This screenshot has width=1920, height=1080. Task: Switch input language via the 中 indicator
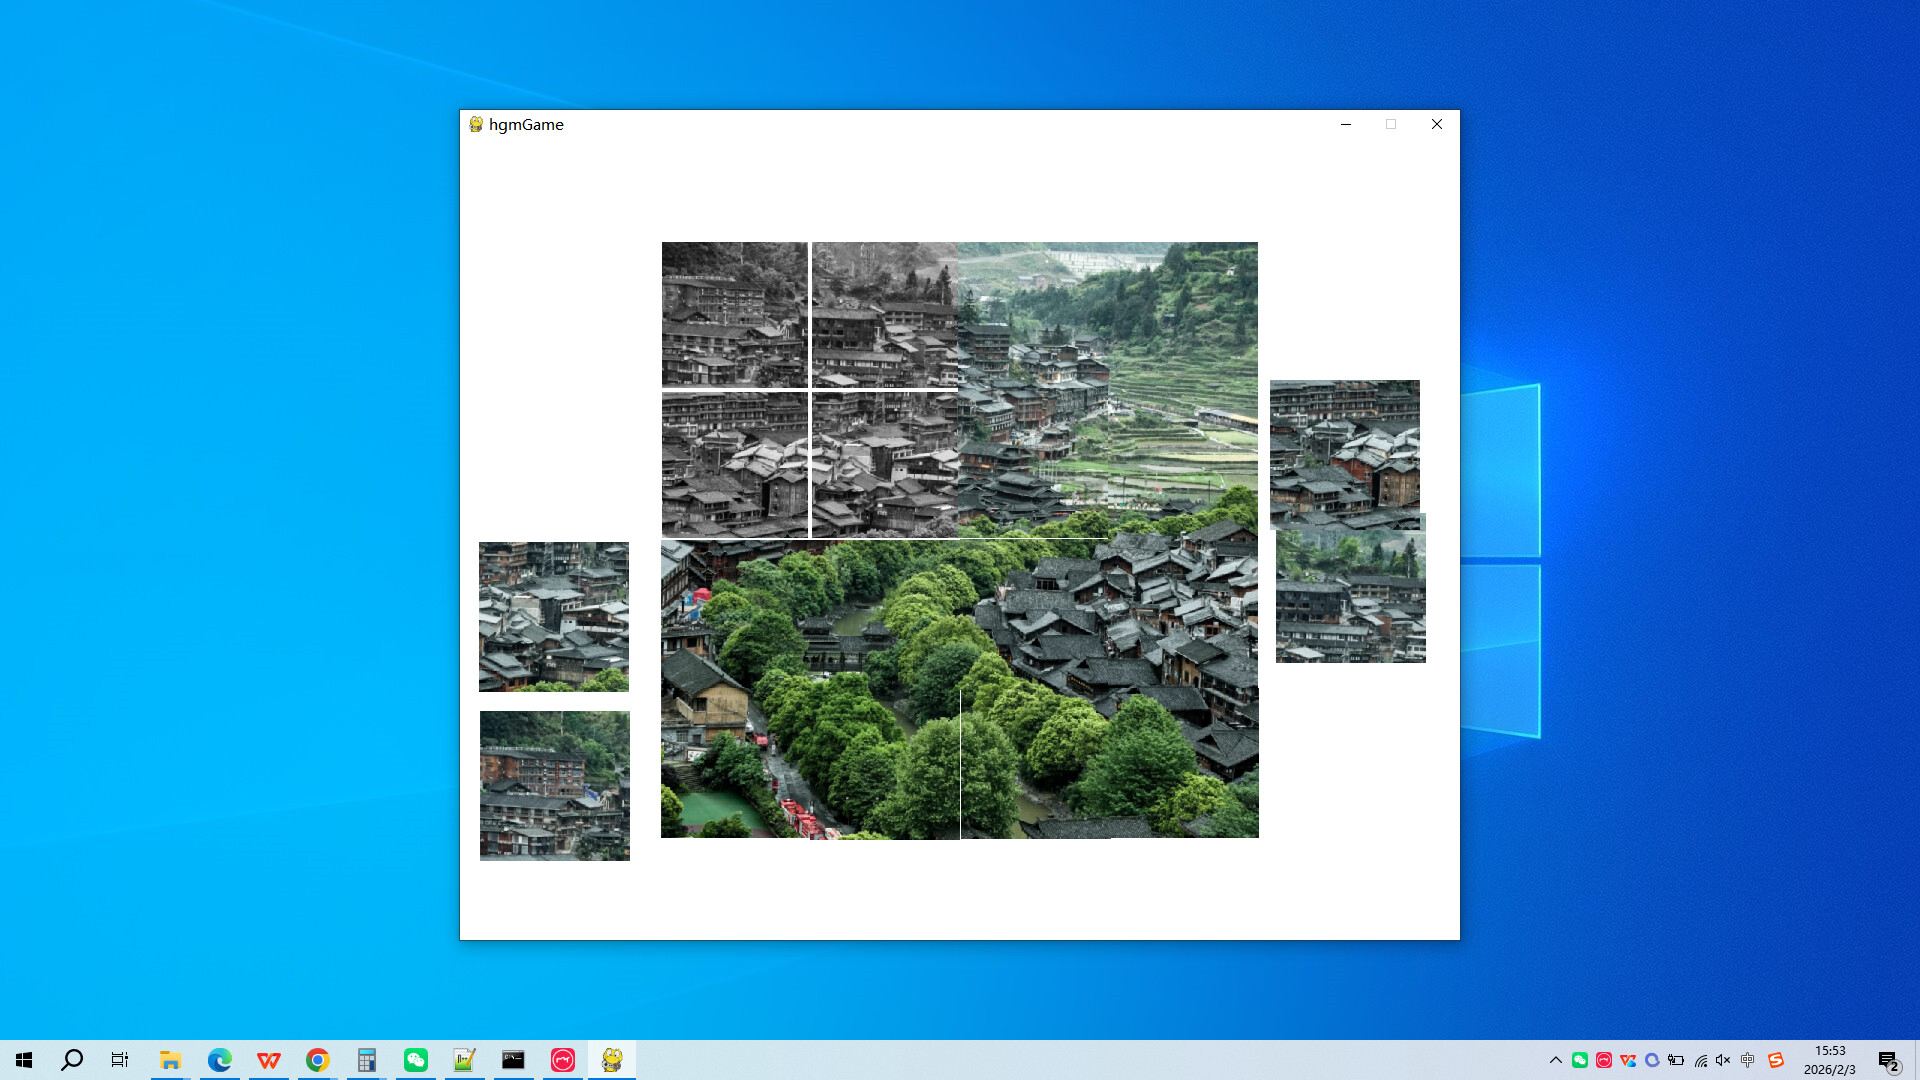click(1748, 1059)
